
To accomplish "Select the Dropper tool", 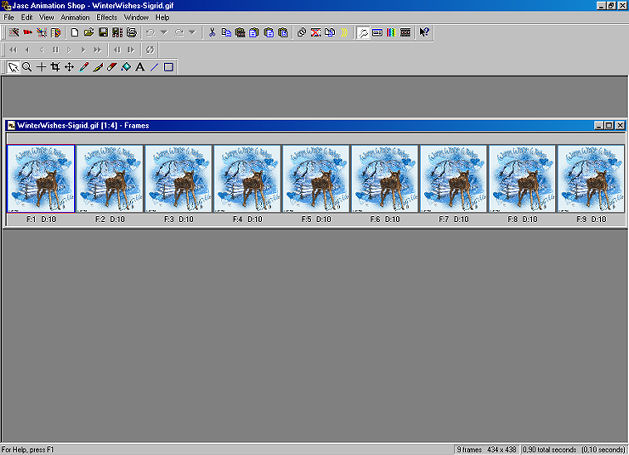I will pyautogui.click(x=83, y=67).
